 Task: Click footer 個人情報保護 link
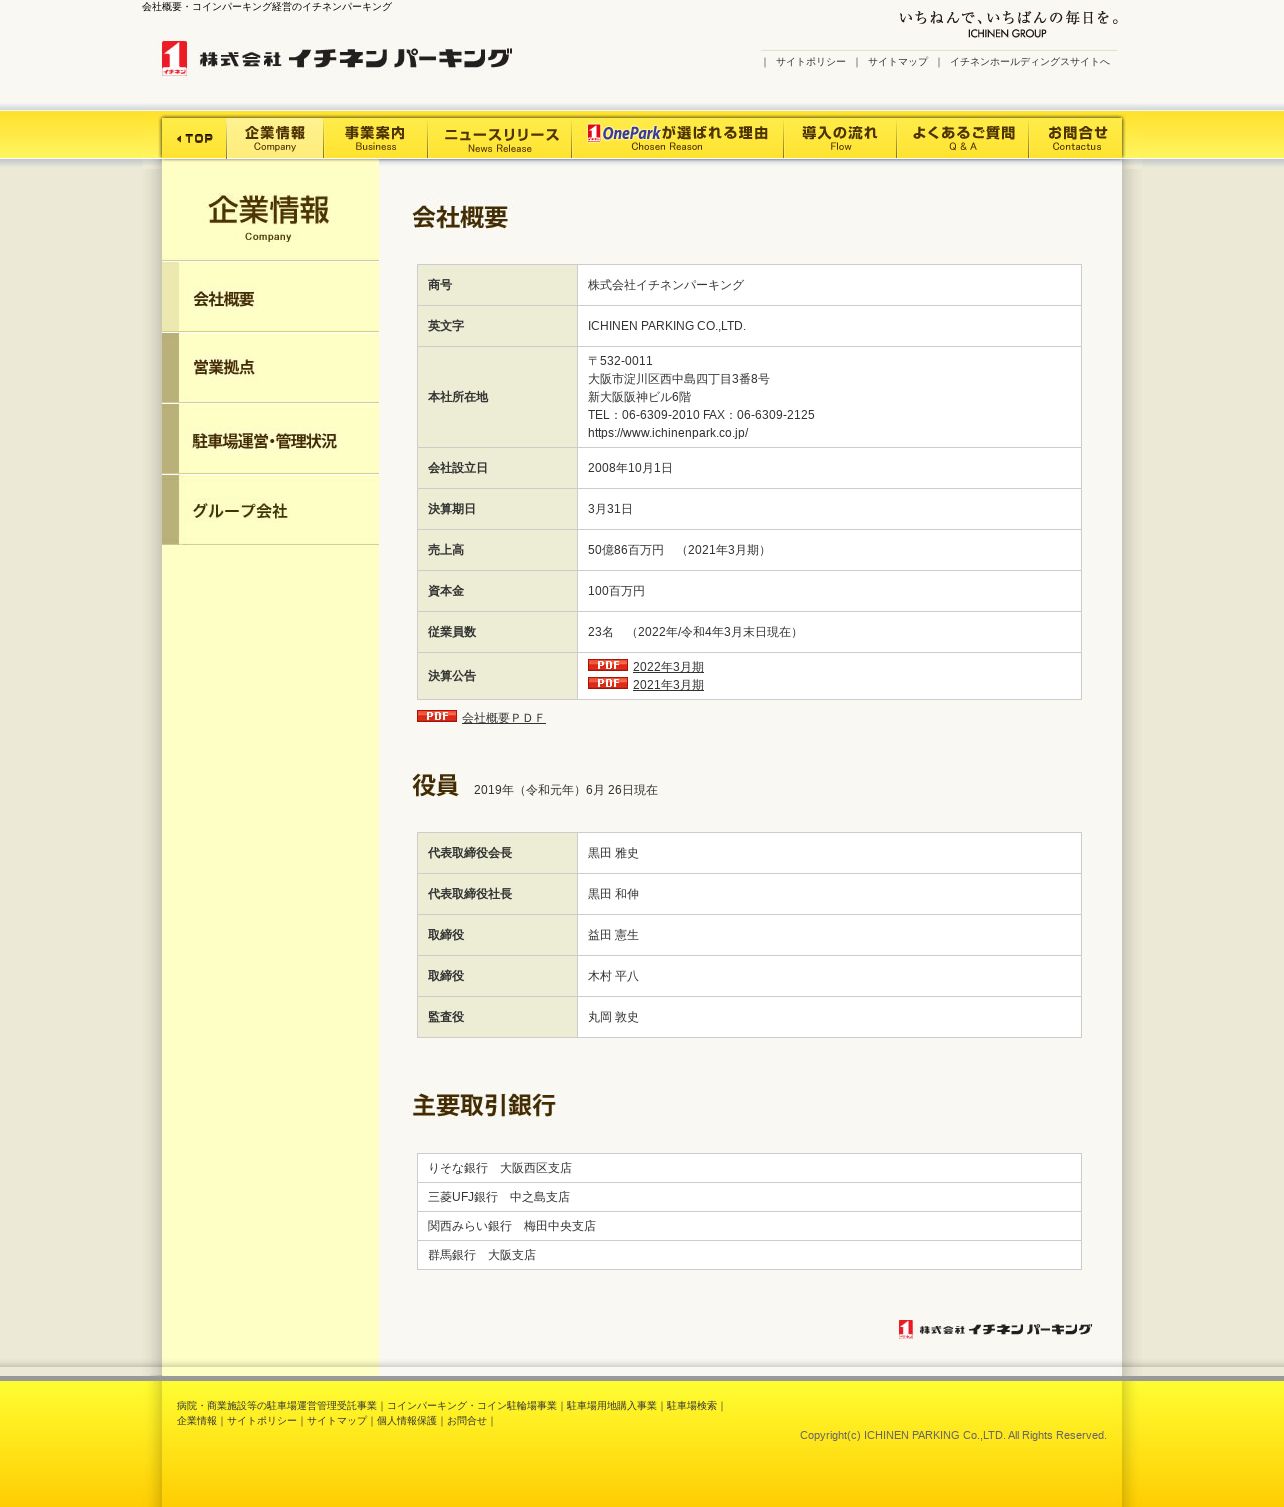tap(407, 1421)
